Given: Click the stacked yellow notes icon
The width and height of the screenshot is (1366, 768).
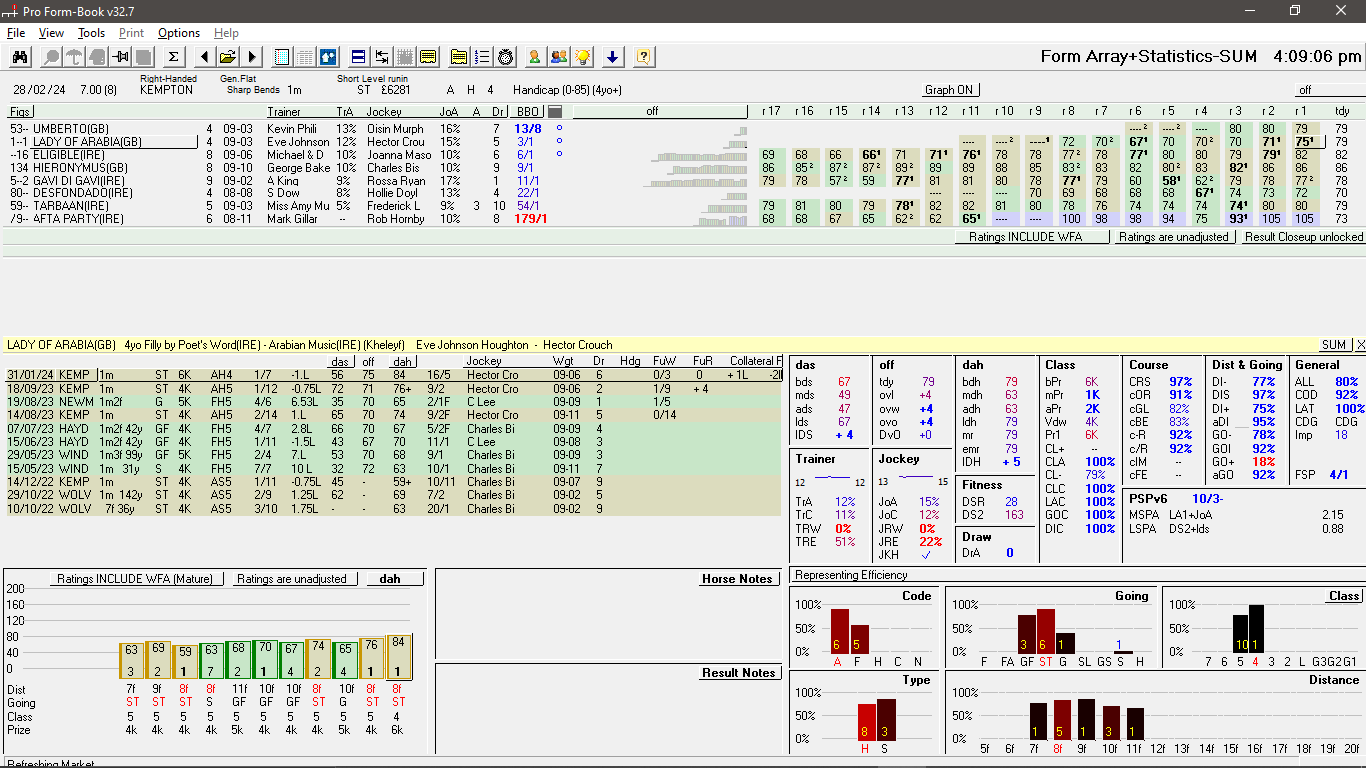Looking at the screenshot, I should click(x=459, y=57).
